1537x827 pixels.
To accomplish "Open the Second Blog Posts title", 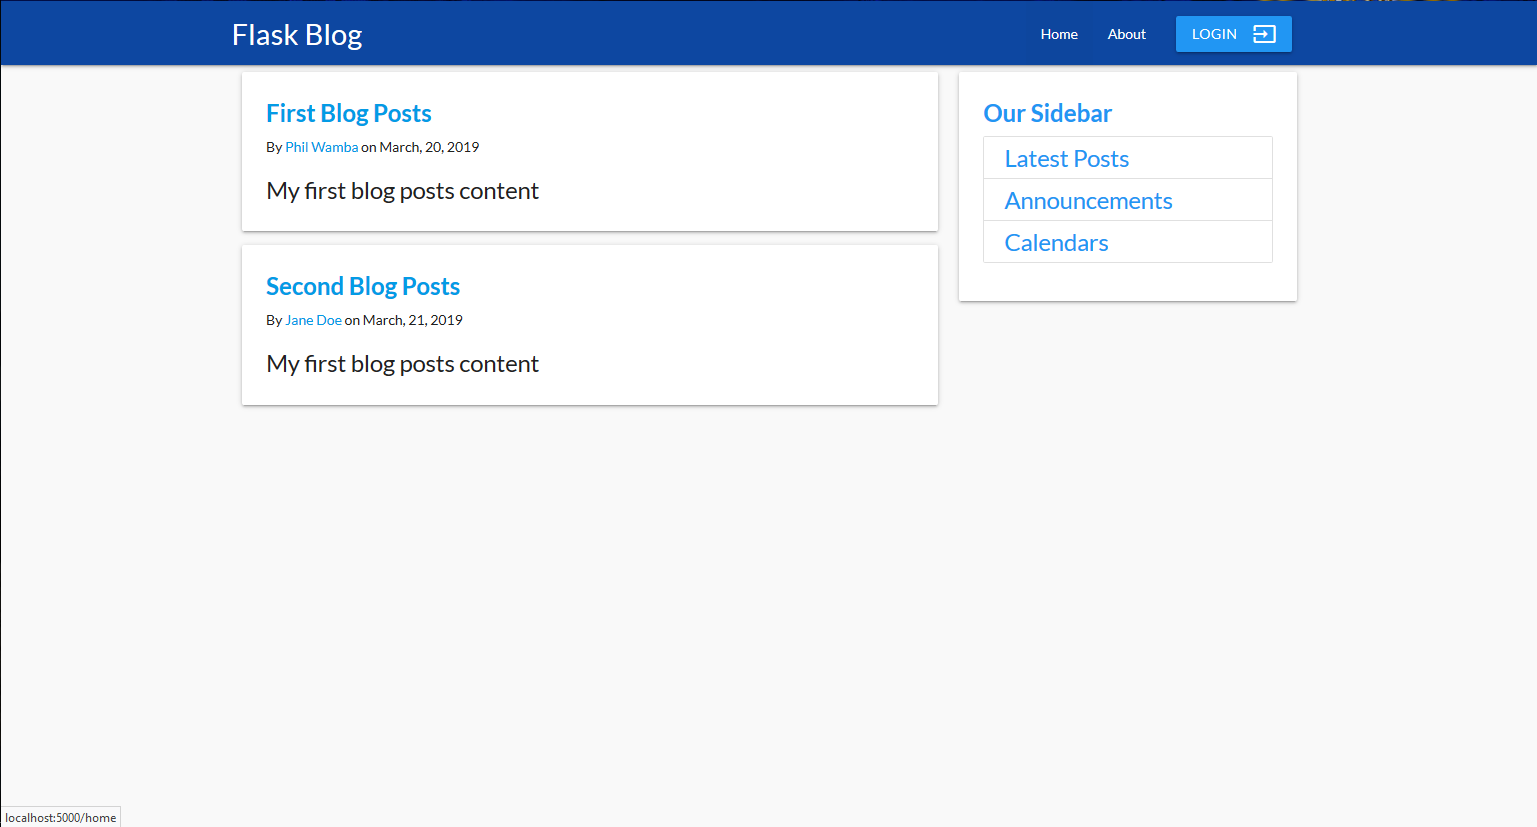I will [363, 287].
